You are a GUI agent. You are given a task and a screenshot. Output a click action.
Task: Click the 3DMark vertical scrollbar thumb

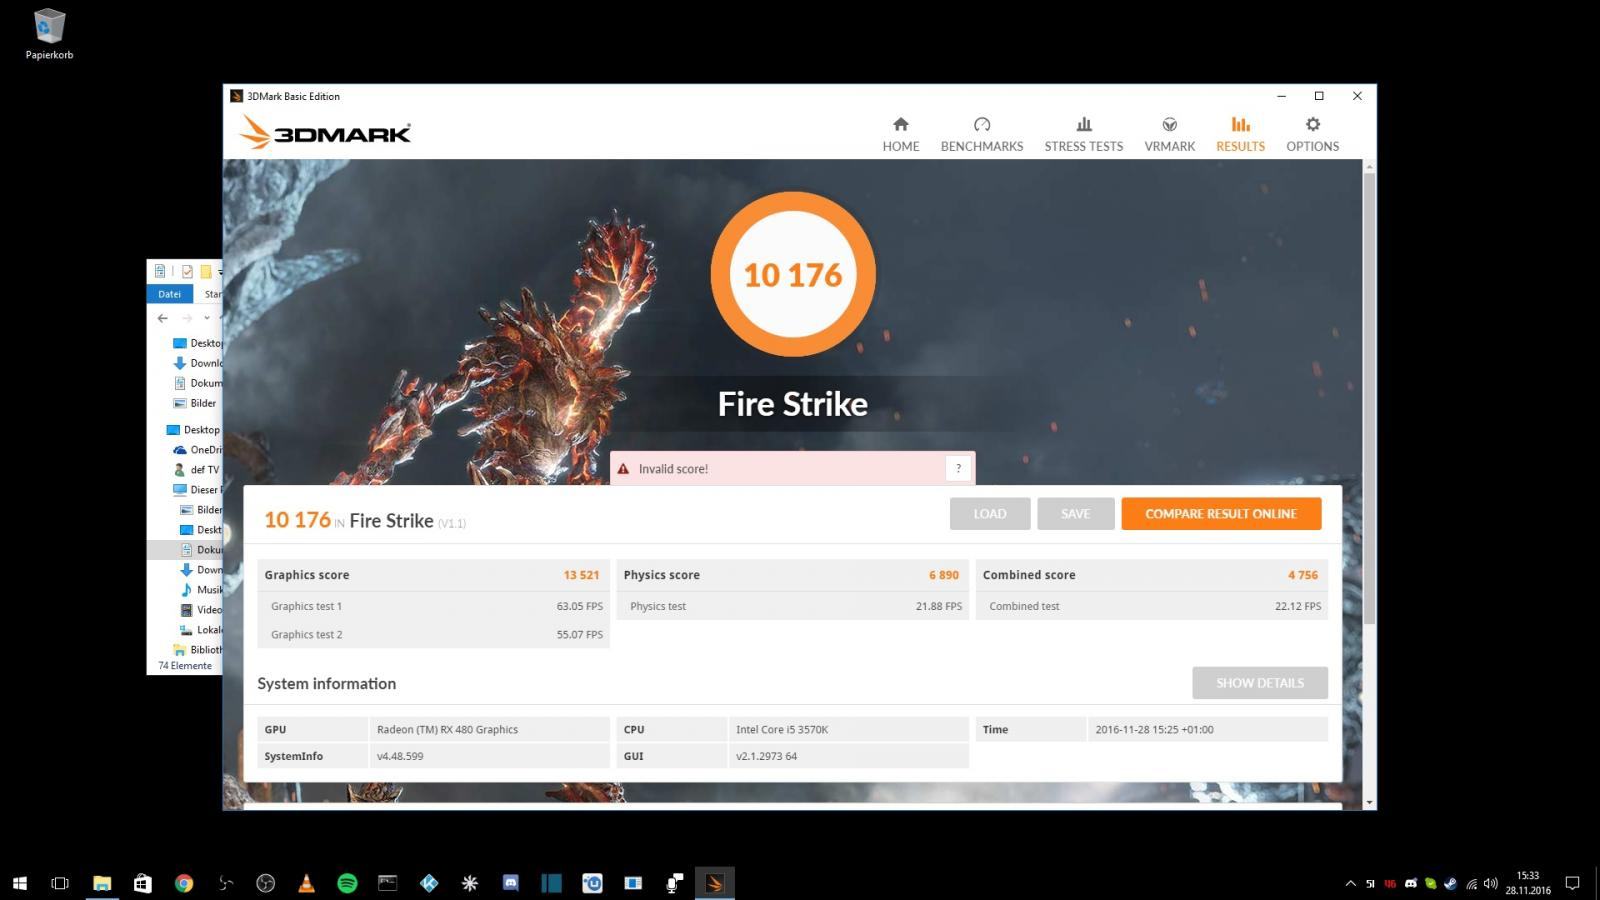coord(1369,398)
